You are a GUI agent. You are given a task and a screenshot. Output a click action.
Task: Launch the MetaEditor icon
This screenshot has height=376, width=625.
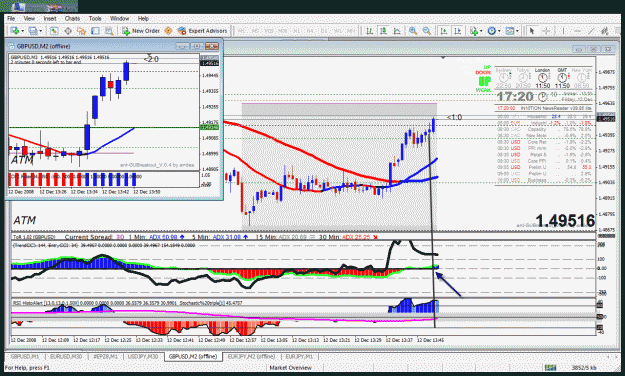(168, 31)
